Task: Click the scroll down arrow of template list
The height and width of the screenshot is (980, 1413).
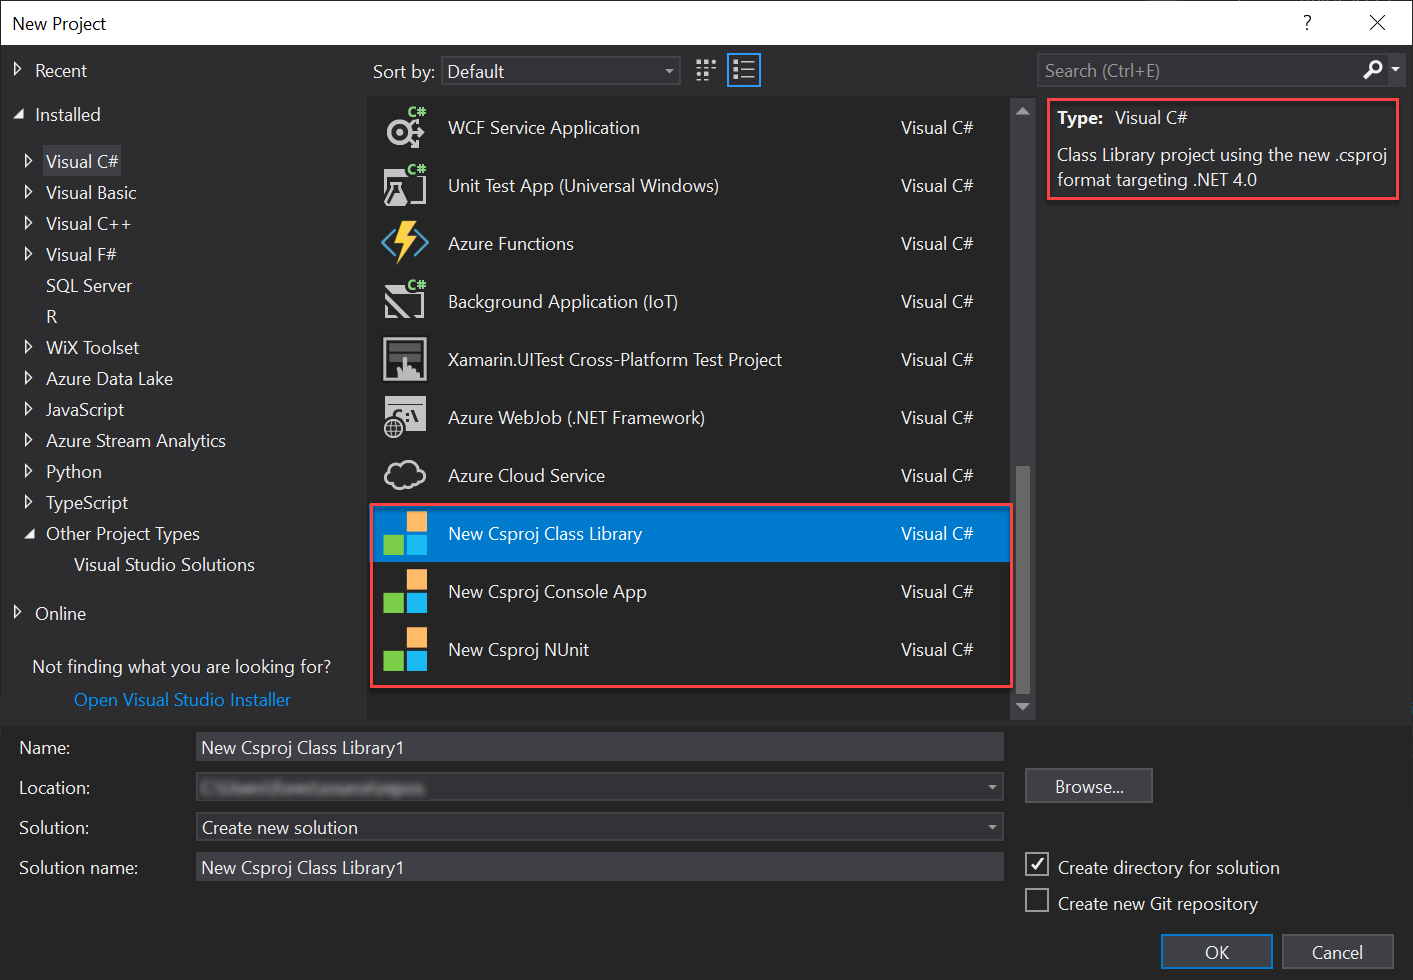Action: coord(1022,706)
